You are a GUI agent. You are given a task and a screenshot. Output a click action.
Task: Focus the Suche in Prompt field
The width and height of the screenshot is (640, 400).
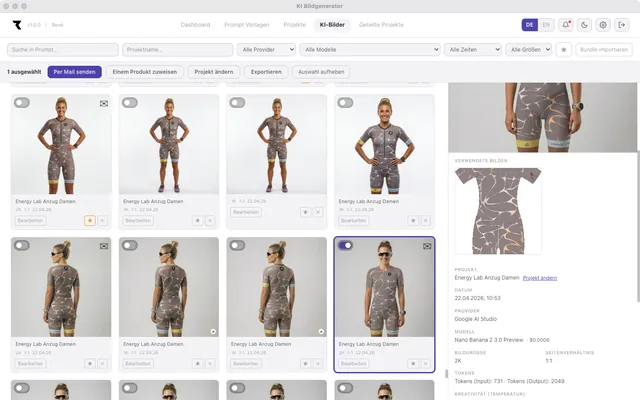point(63,50)
